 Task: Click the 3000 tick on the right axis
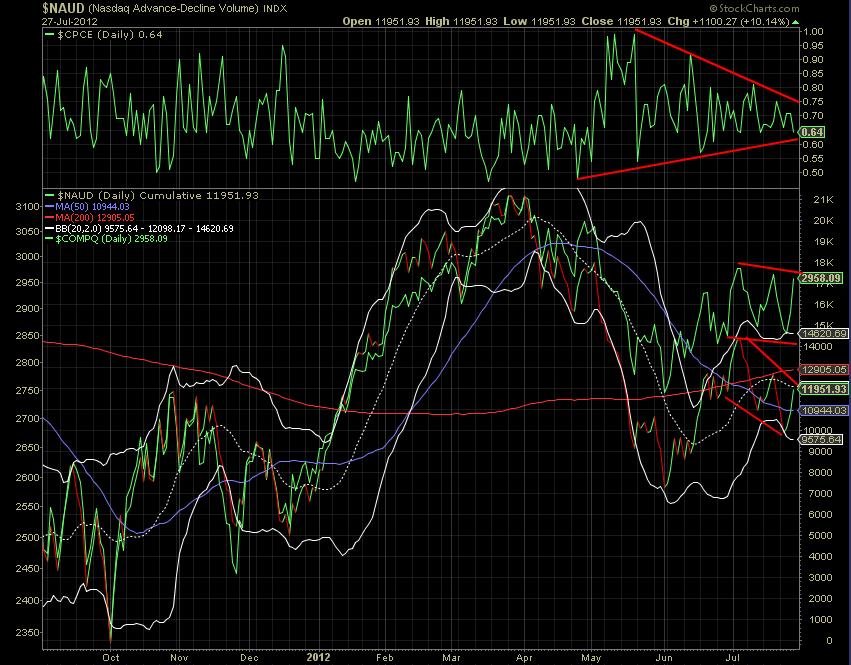coord(821,578)
